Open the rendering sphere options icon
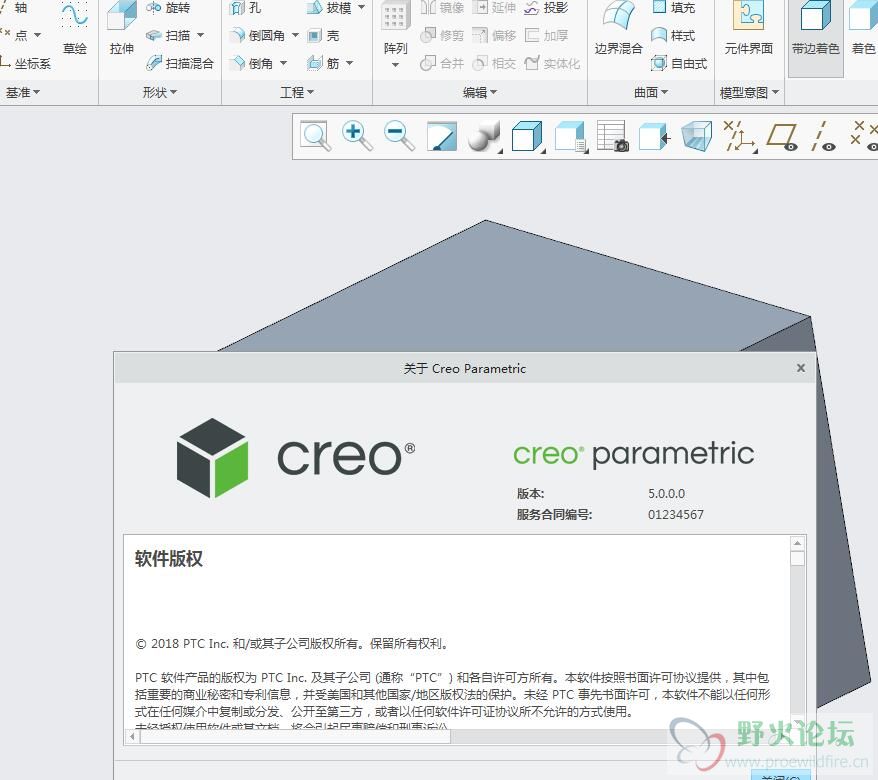The width and height of the screenshot is (878, 780). (484, 136)
